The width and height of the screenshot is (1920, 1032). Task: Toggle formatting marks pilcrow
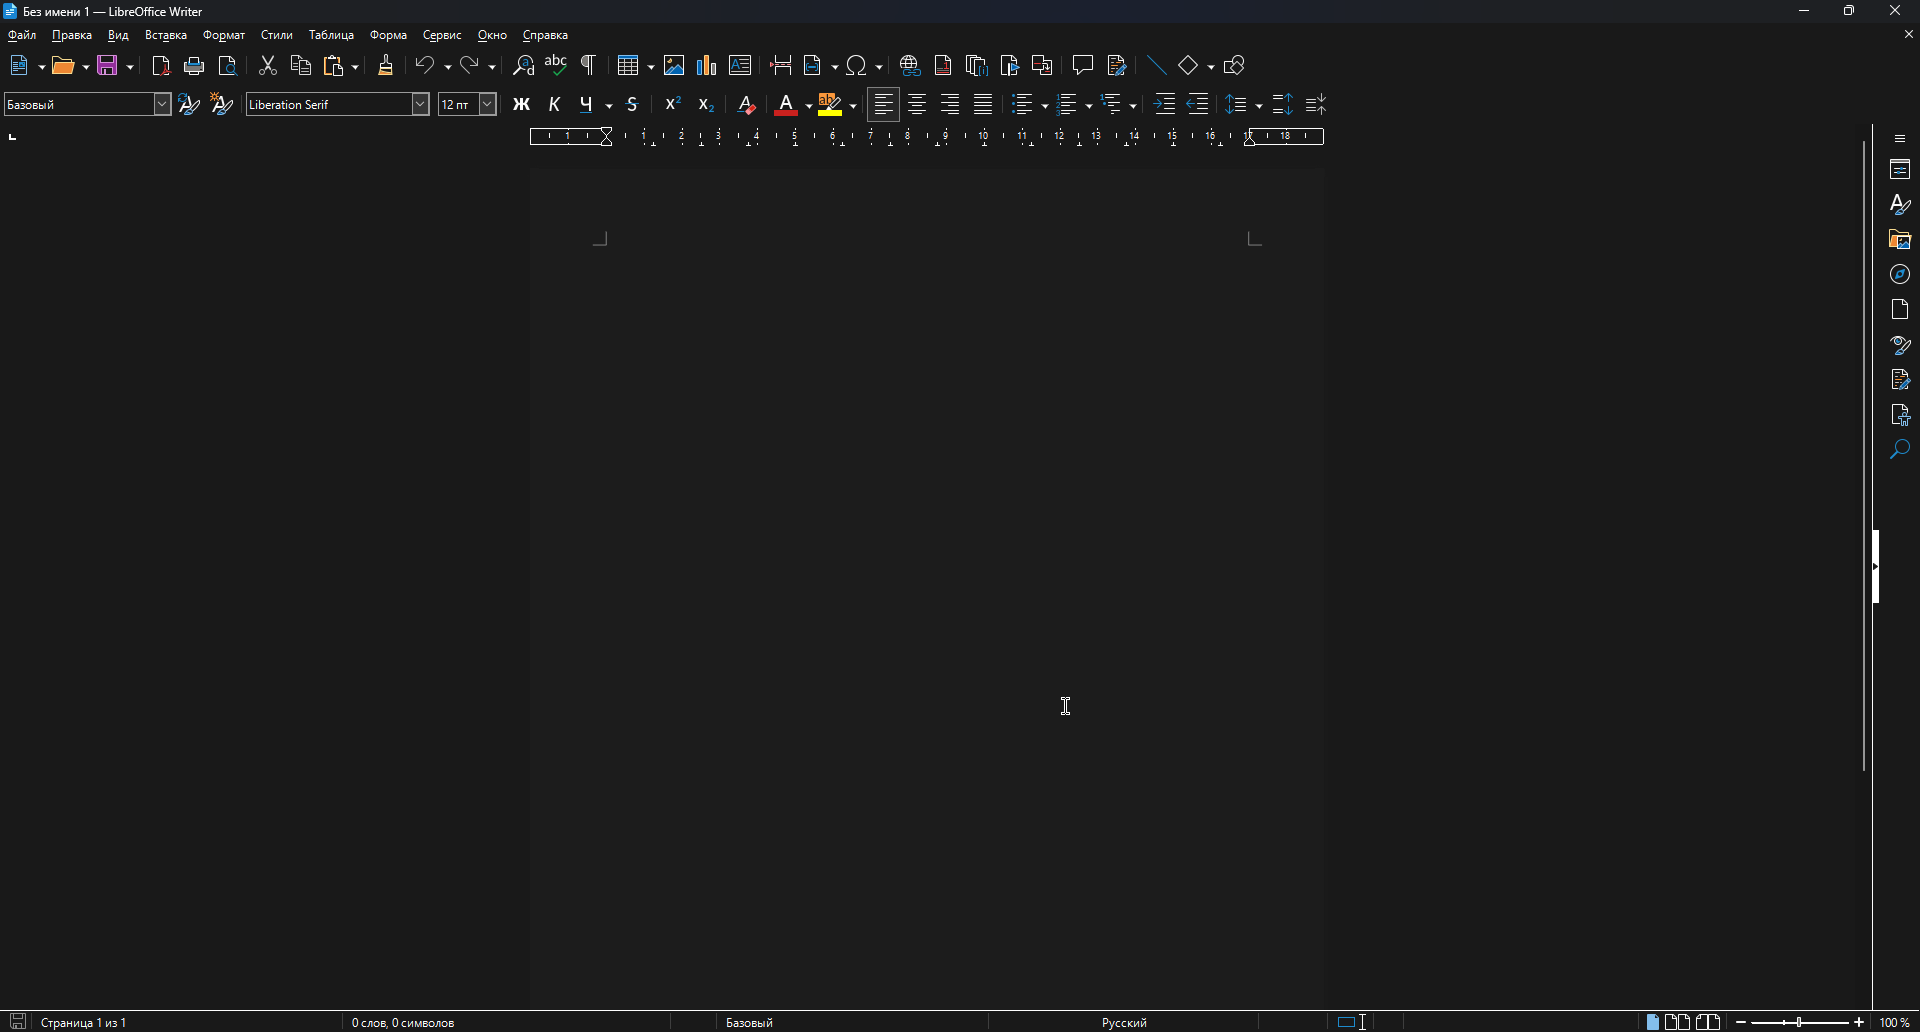pyautogui.click(x=589, y=66)
